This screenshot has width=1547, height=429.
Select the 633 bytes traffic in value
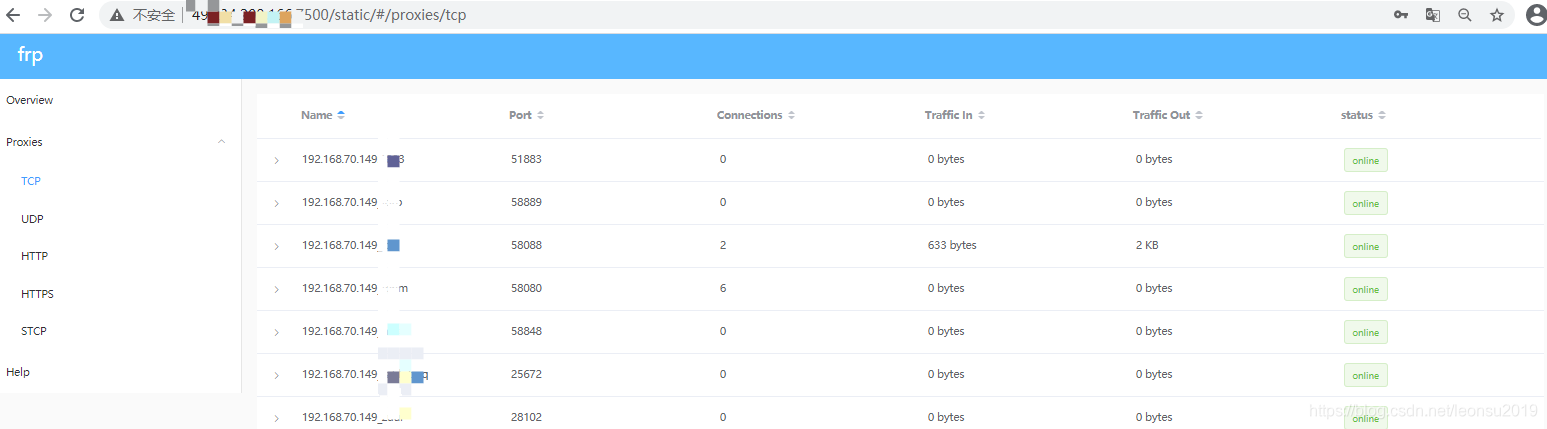952,245
